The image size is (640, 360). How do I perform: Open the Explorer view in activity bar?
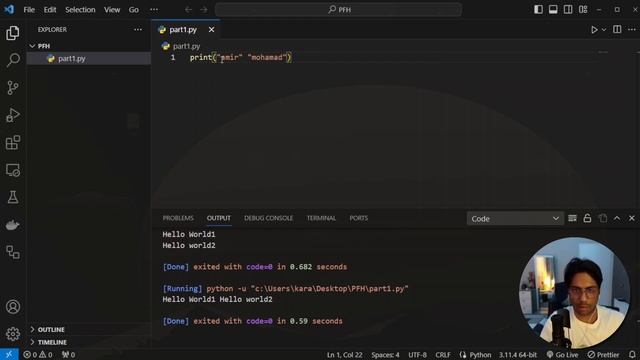[x=13, y=33]
